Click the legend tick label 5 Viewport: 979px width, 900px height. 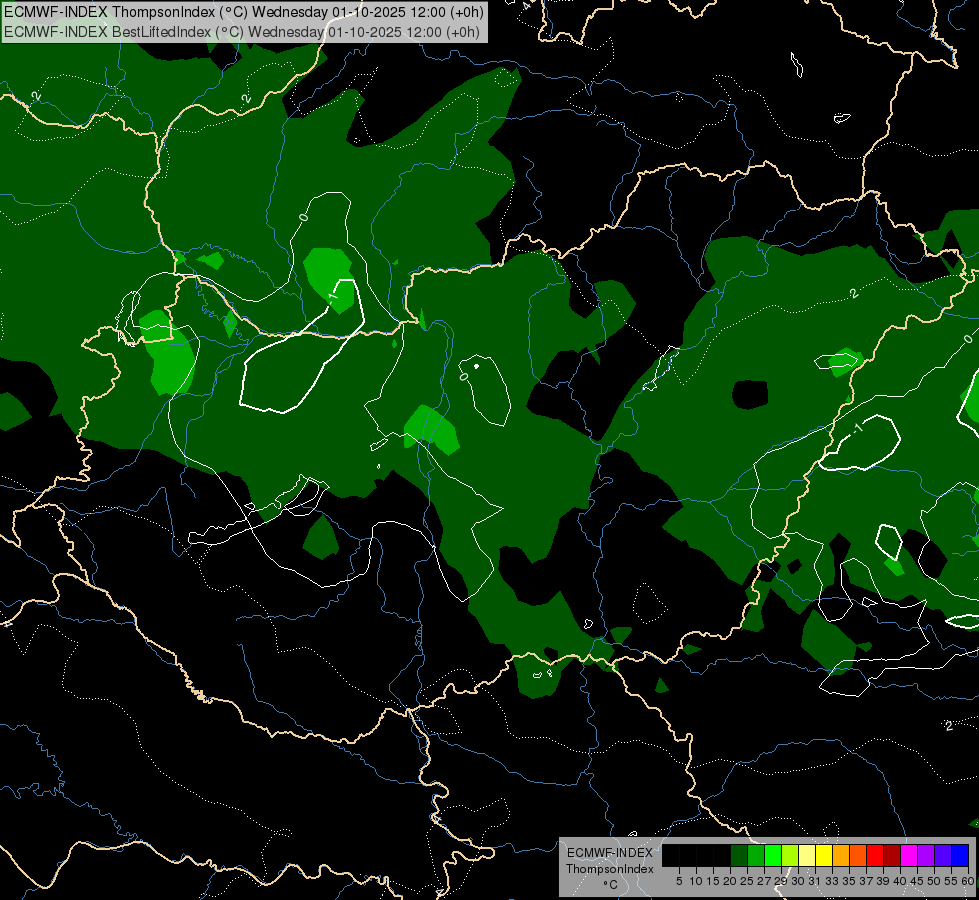pyautogui.click(x=679, y=881)
